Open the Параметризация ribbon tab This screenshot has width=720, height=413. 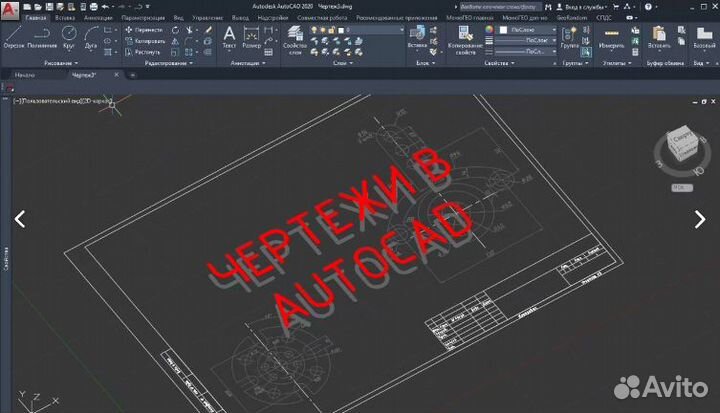coord(143,18)
